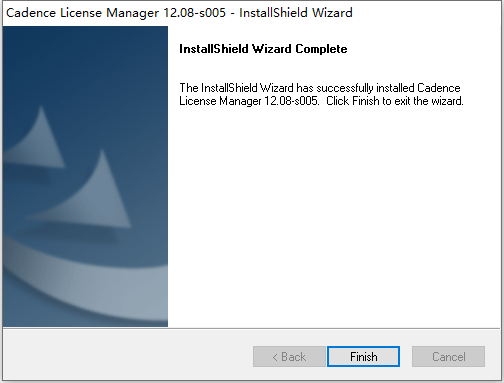Click the 'License Manager 12.08-s005.' body text

(x=249, y=101)
